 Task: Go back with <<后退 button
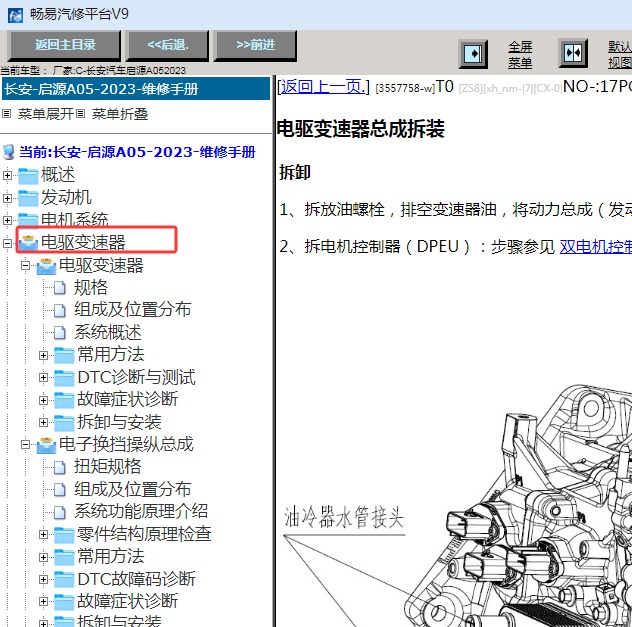tap(168, 45)
